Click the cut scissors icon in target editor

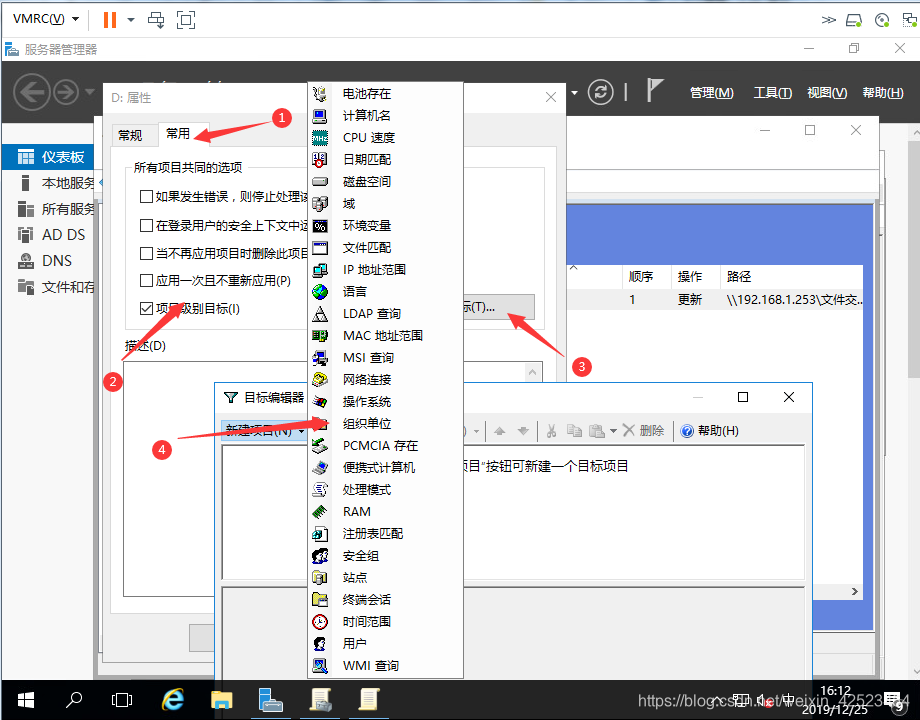(x=552, y=431)
